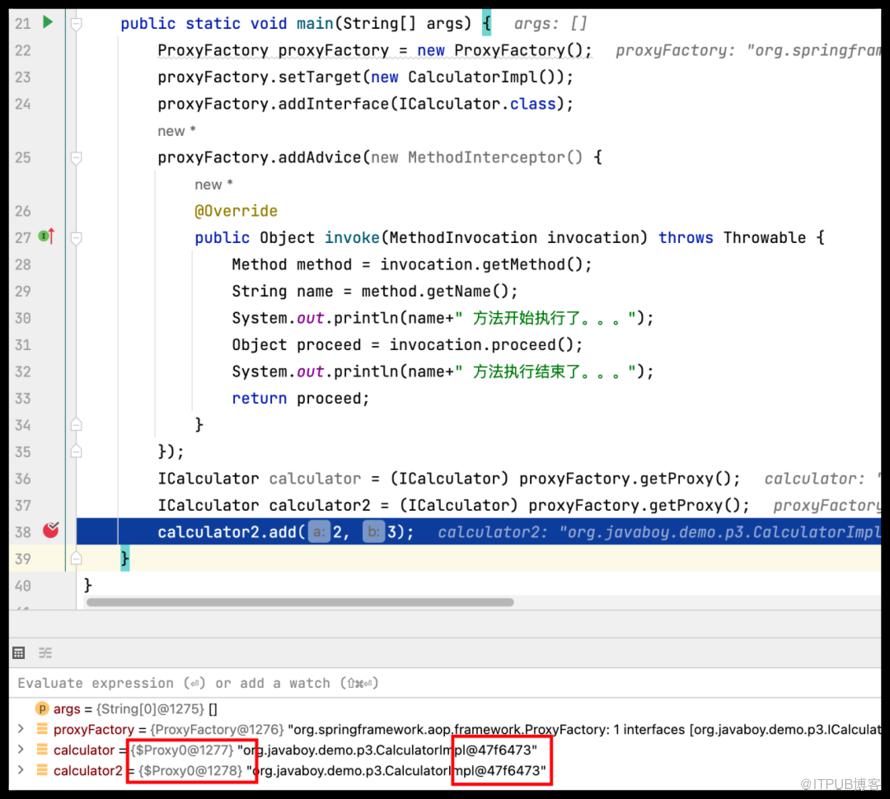Collapse the anonymous class fold at line 25
Screen dimensions: 890x799
pos(76,158)
